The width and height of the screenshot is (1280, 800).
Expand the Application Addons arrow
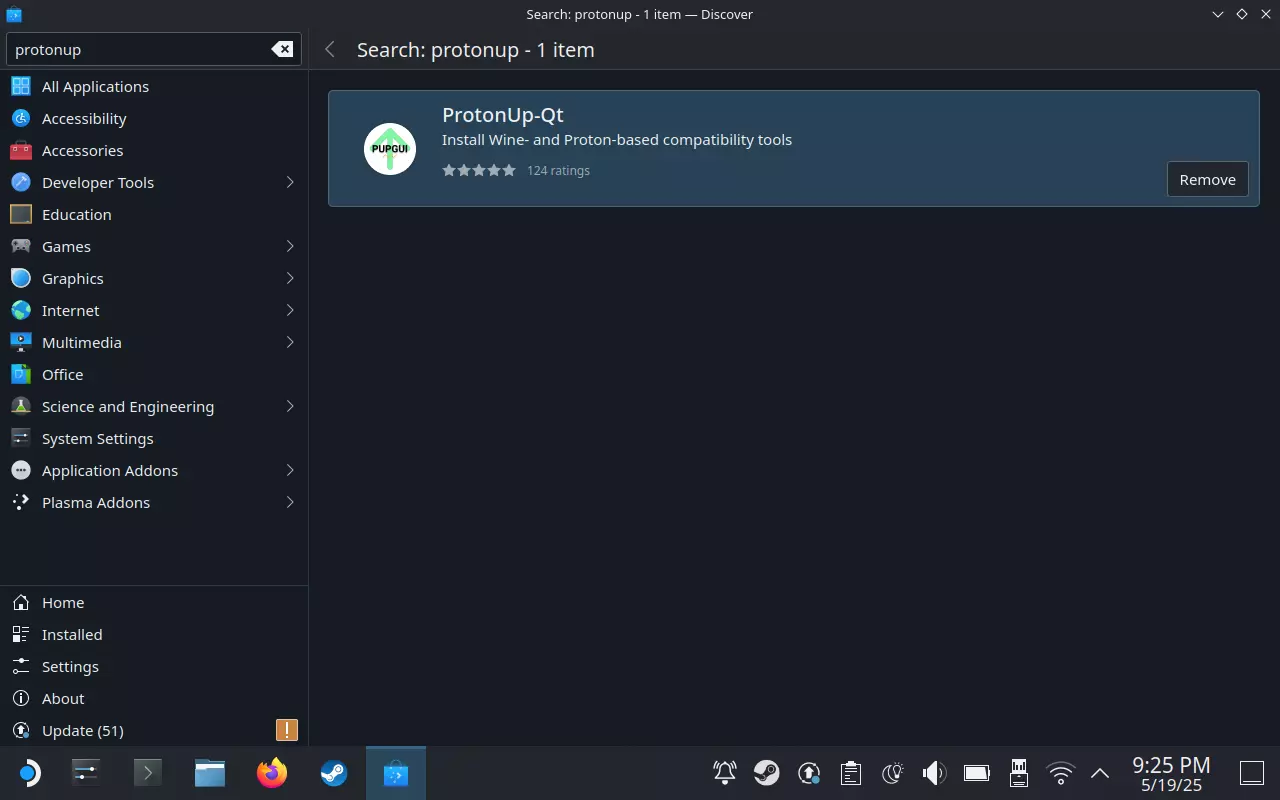[290, 470]
